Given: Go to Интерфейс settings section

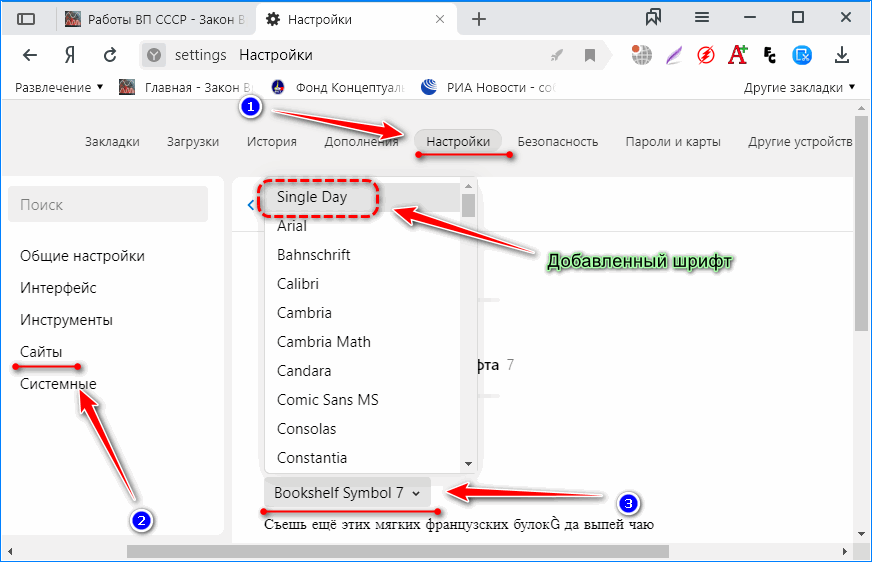Looking at the screenshot, I should click(x=58, y=288).
